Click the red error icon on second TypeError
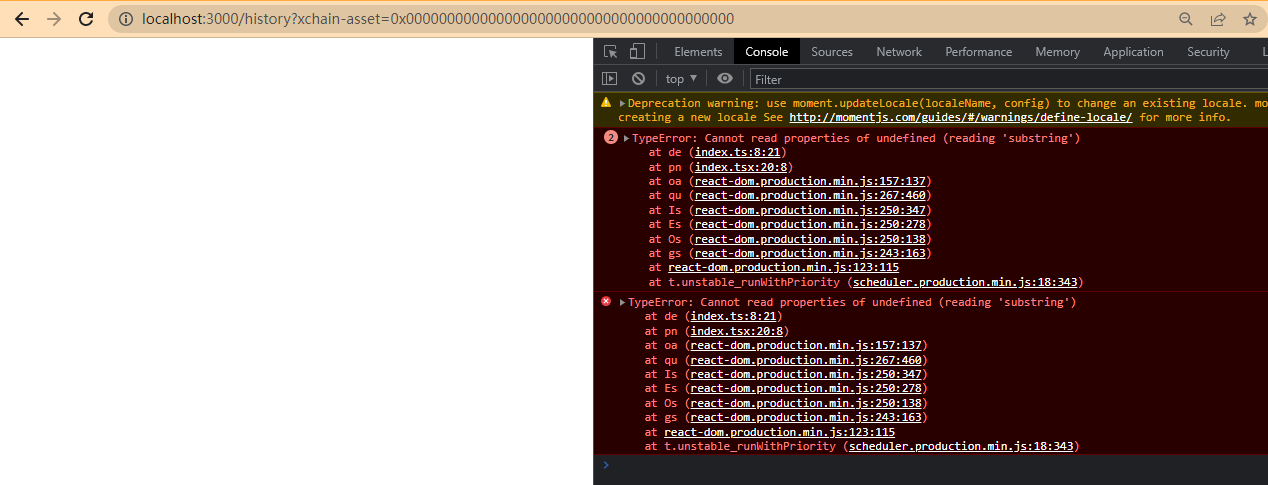Viewport: 1268px width, 485px height. 606,302
